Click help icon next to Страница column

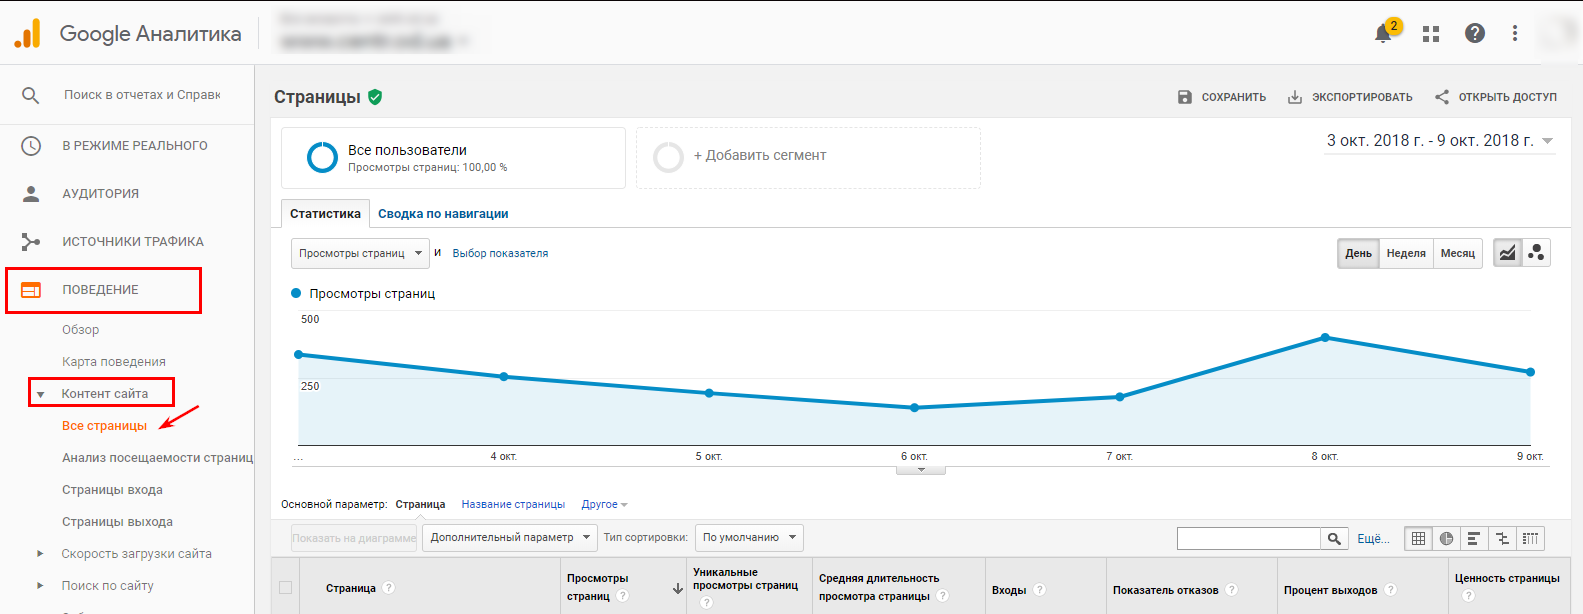pyautogui.click(x=389, y=588)
